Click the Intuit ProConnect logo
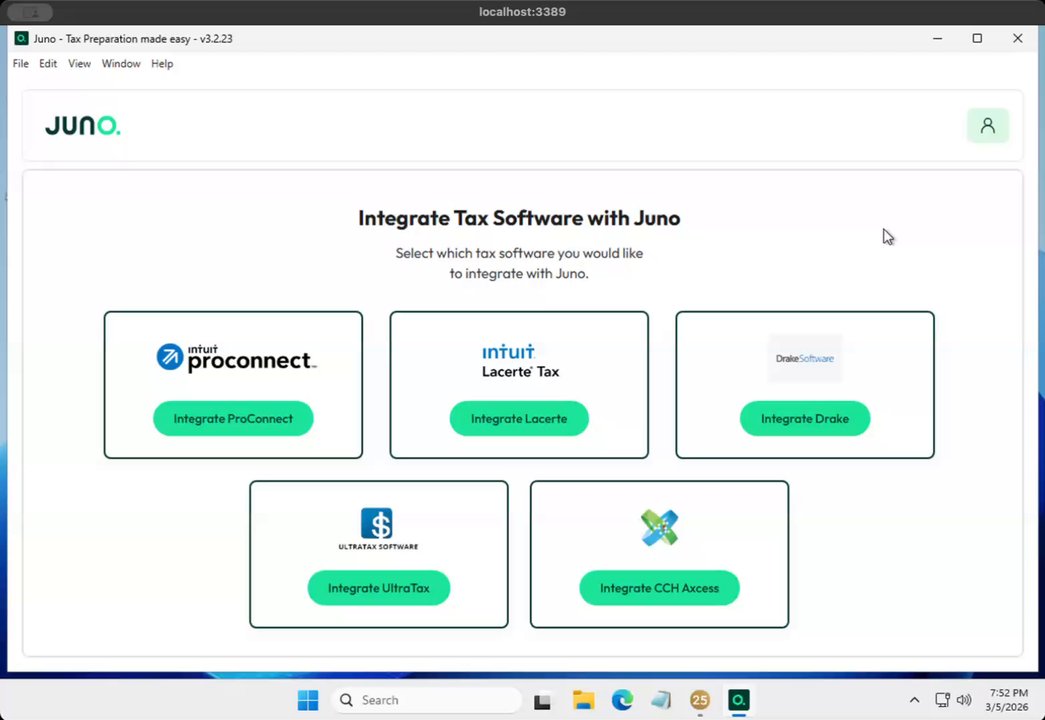Image resolution: width=1045 pixels, height=720 pixels. tap(237, 357)
